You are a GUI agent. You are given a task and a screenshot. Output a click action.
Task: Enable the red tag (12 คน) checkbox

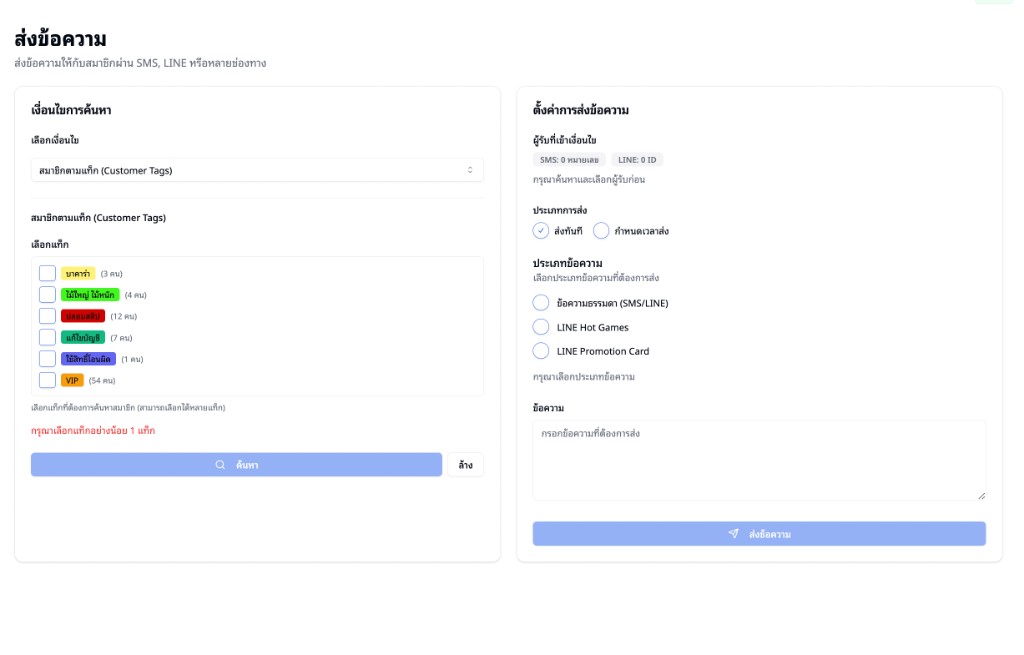[x=47, y=316]
